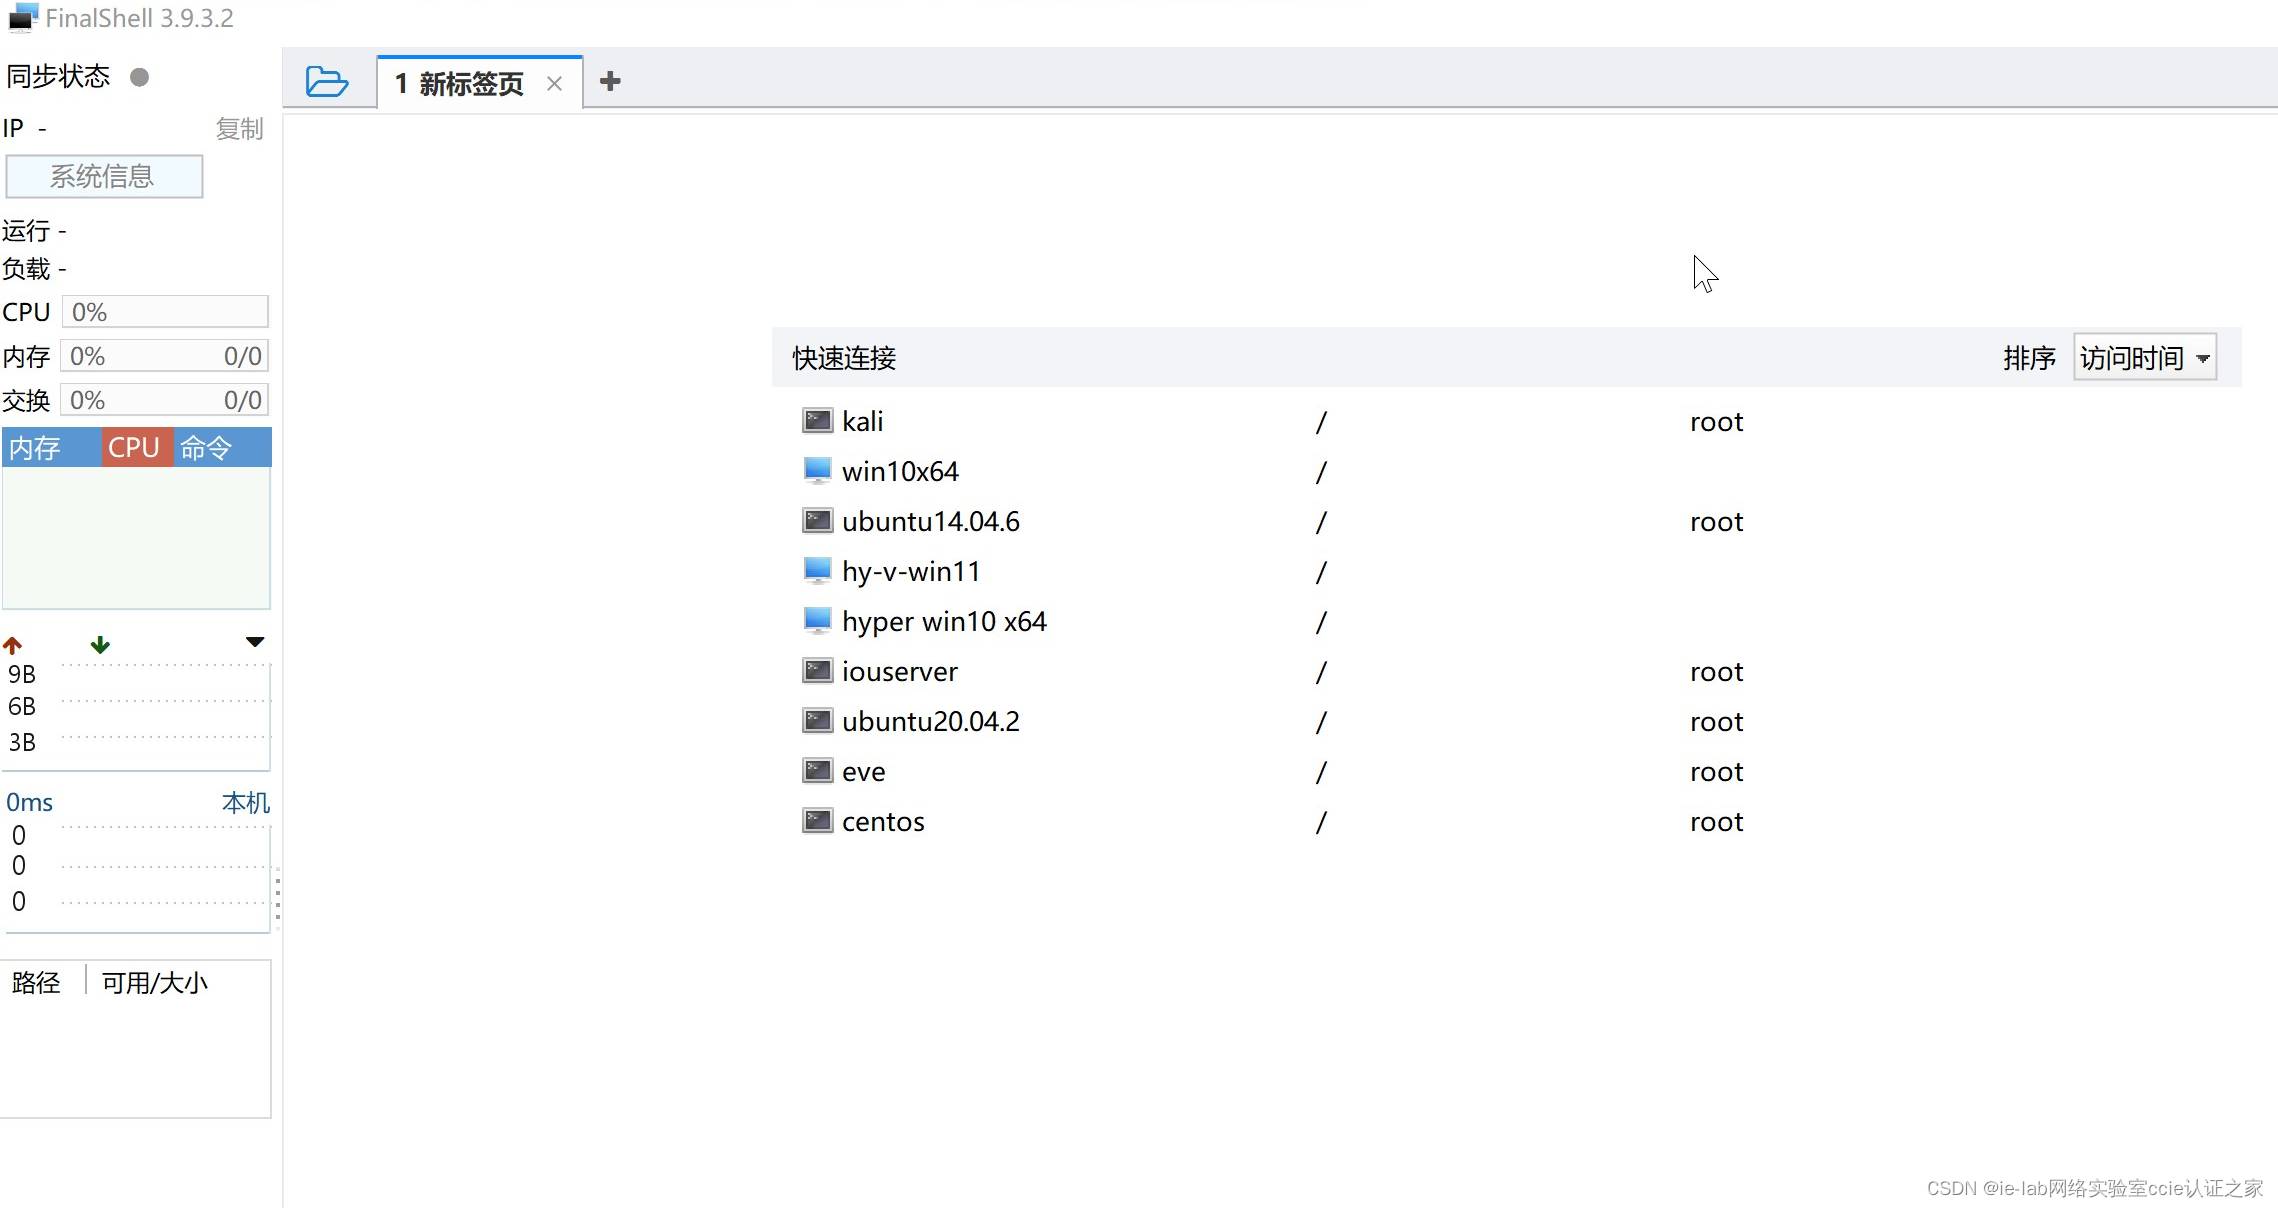Screen dimensions: 2278x1208
Task: Click root user in kali row
Action: point(1716,421)
